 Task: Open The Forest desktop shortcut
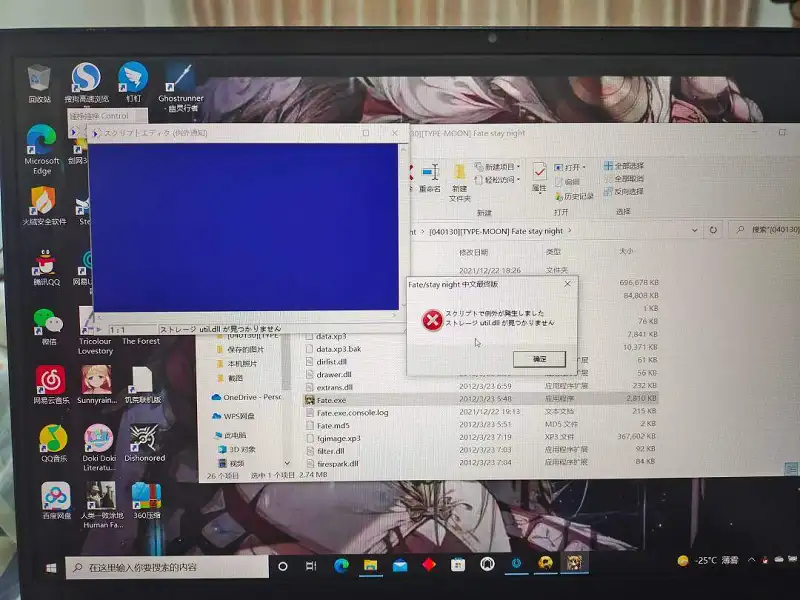pos(141,341)
